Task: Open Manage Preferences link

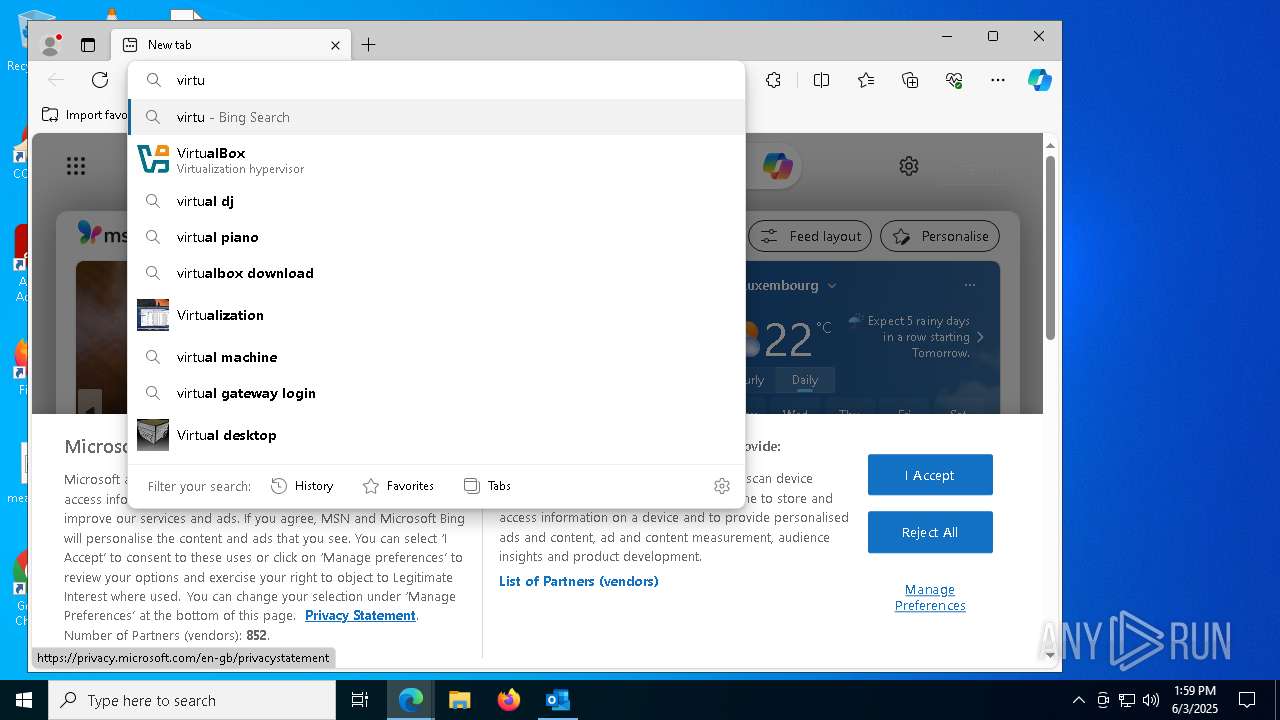Action: [x=930, y=597]
